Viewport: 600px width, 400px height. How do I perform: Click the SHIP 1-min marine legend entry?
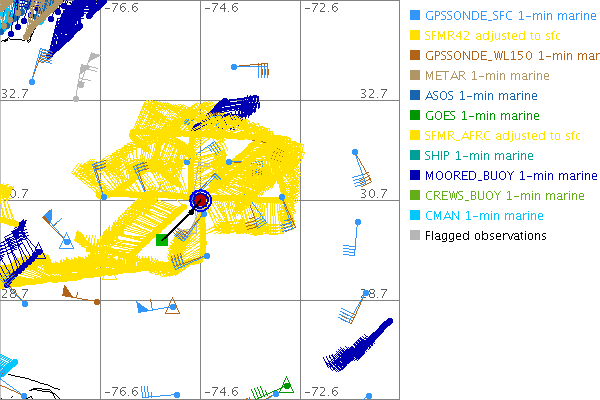click(479, 156)
